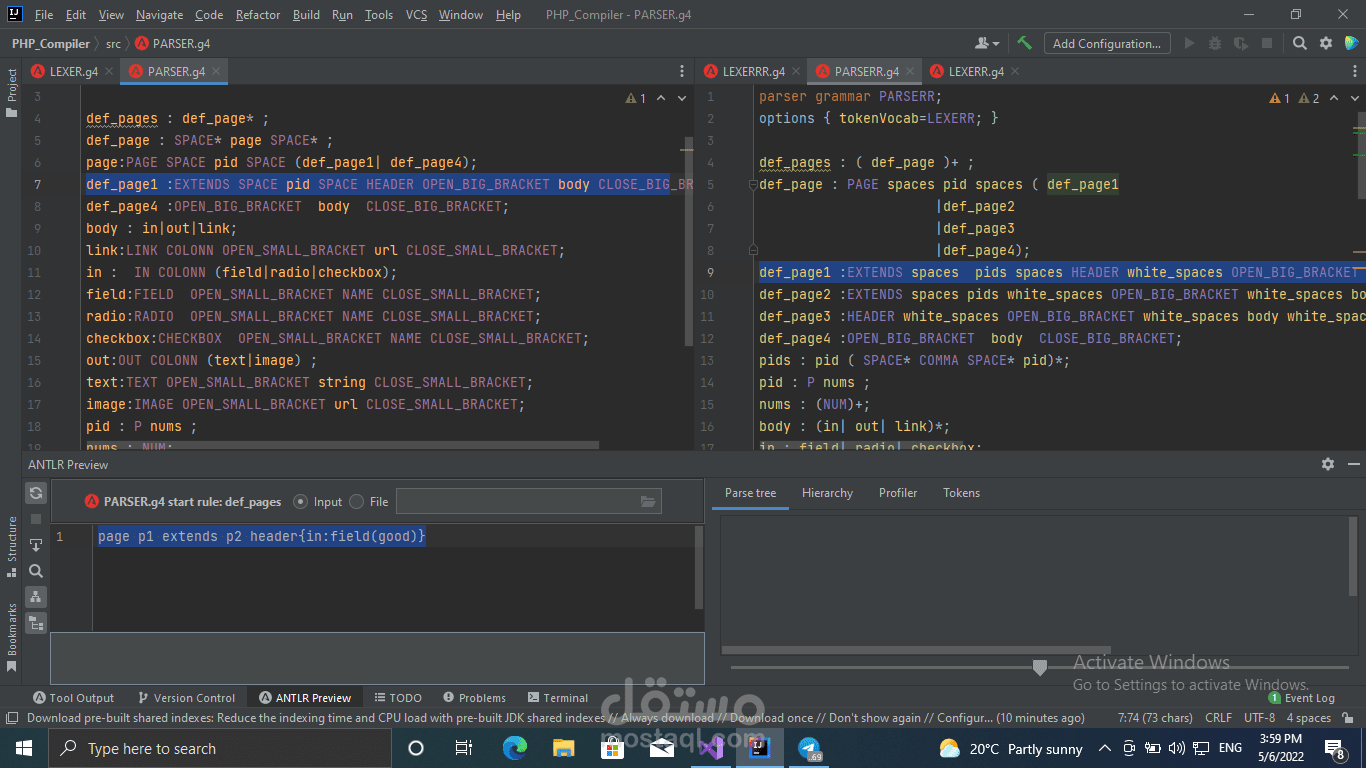The width and height of the screenshot is (1366, 768).
Task: Click the Add Configuration button
Action: 1106,43
